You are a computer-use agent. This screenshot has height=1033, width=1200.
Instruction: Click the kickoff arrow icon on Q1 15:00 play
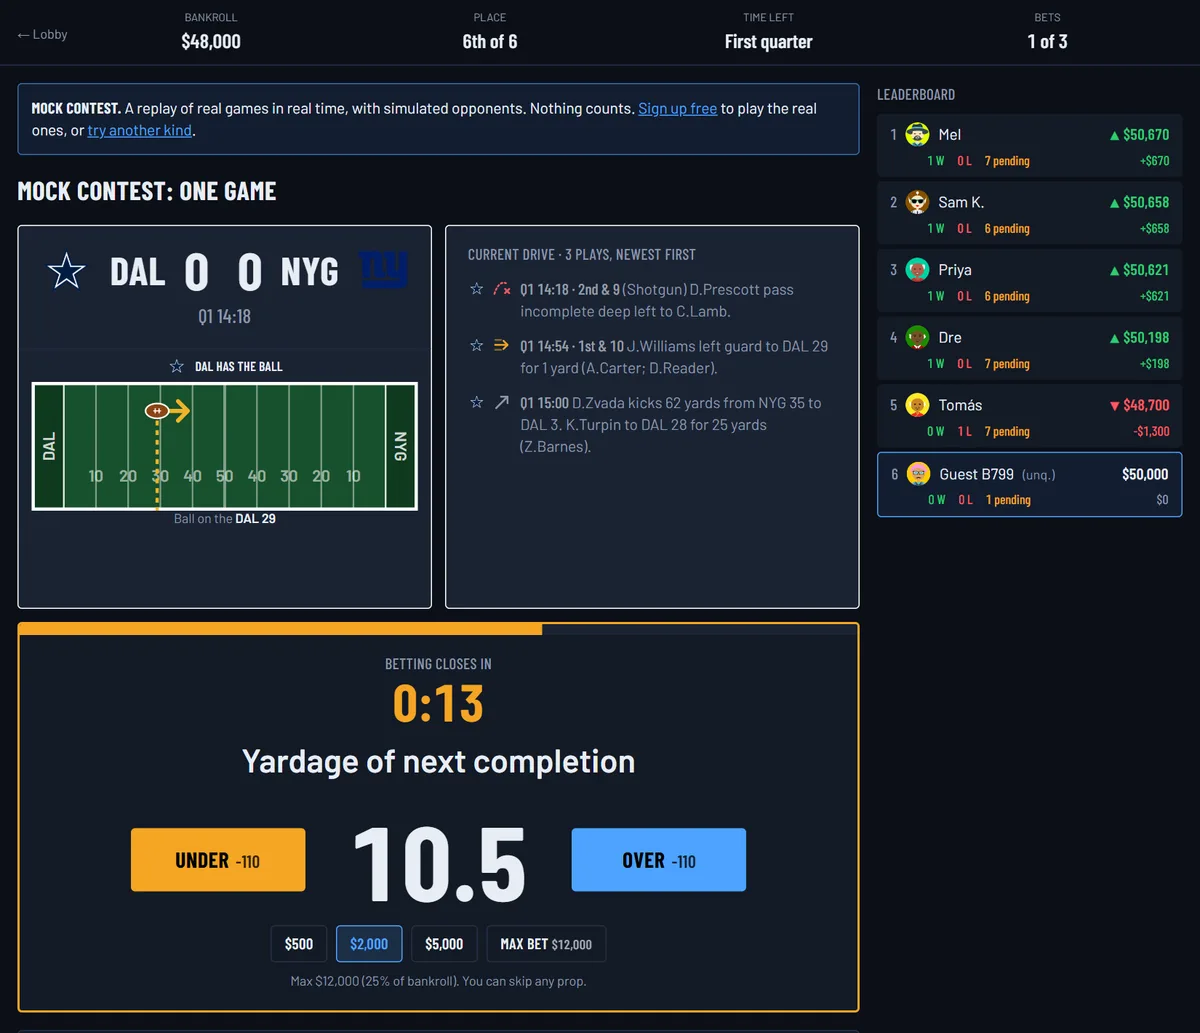point(502,402)
